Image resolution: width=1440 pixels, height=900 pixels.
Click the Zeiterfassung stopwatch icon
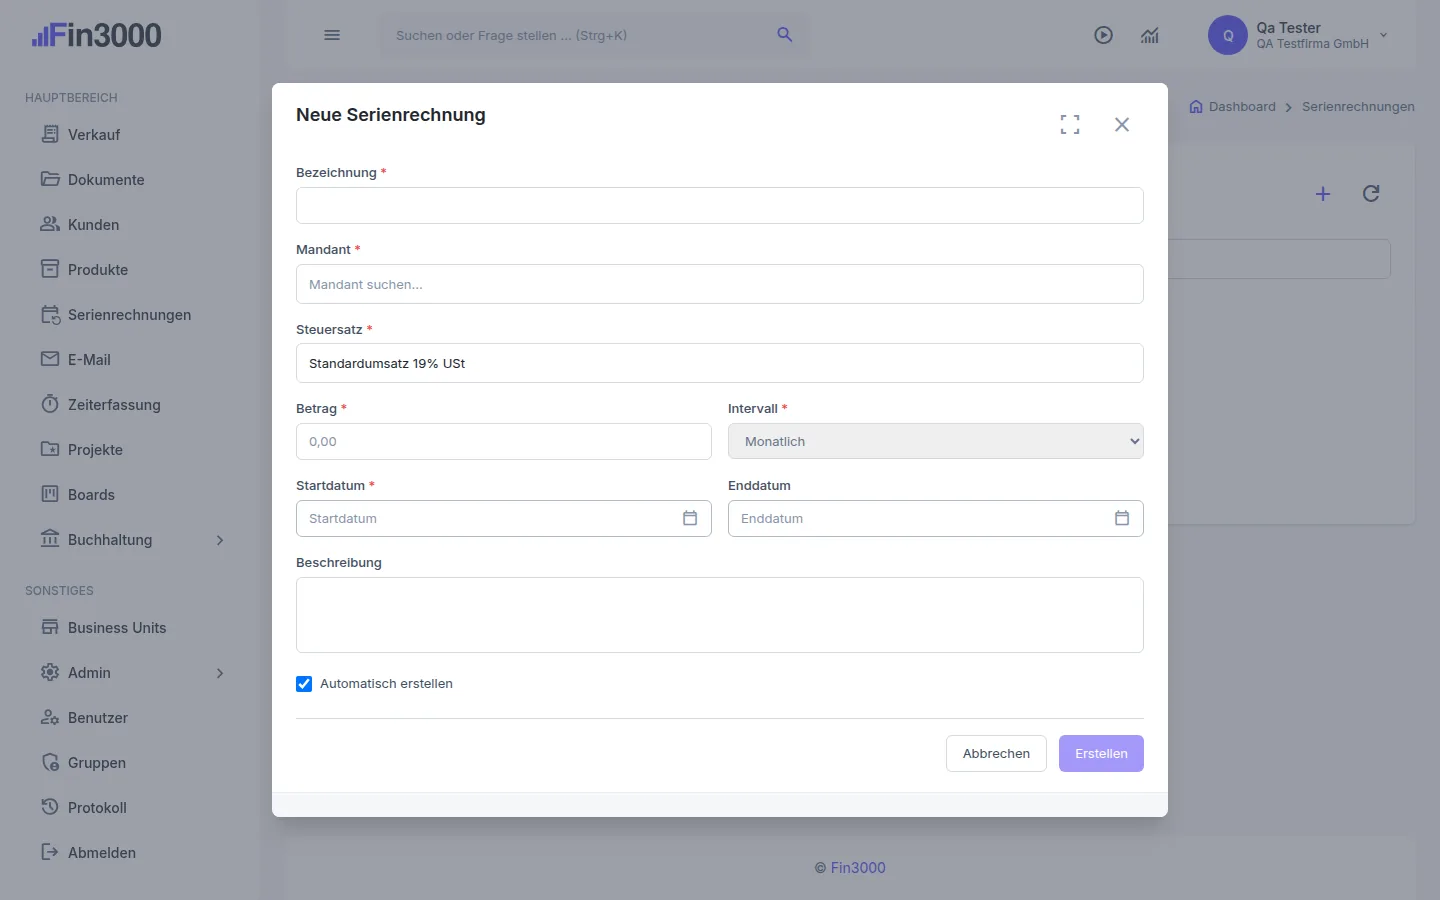(x=50, y=404)
